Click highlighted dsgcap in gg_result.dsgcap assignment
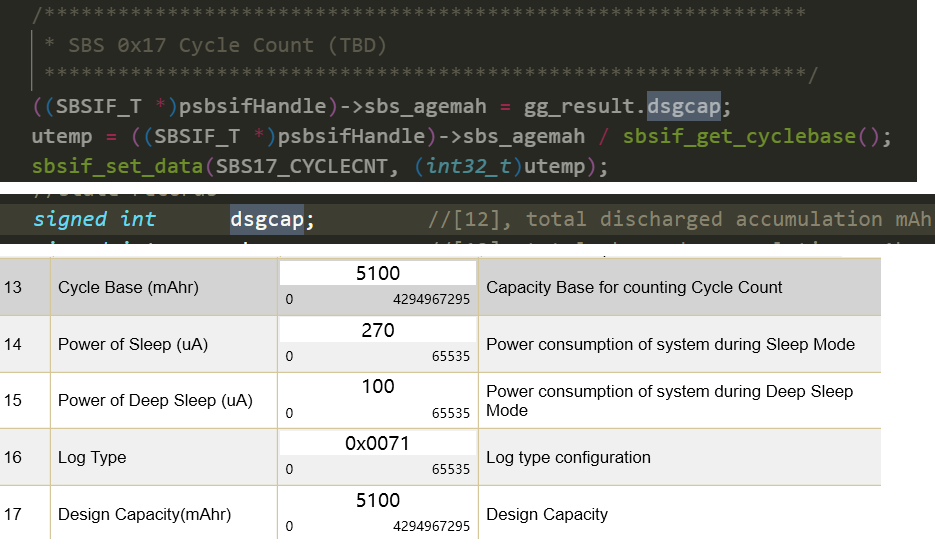935x548 pixels. [684, 106]
